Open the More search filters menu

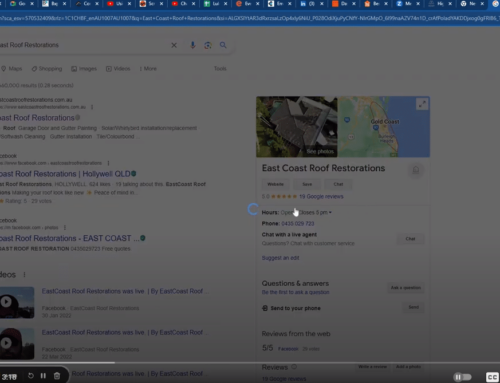(148, 69)
